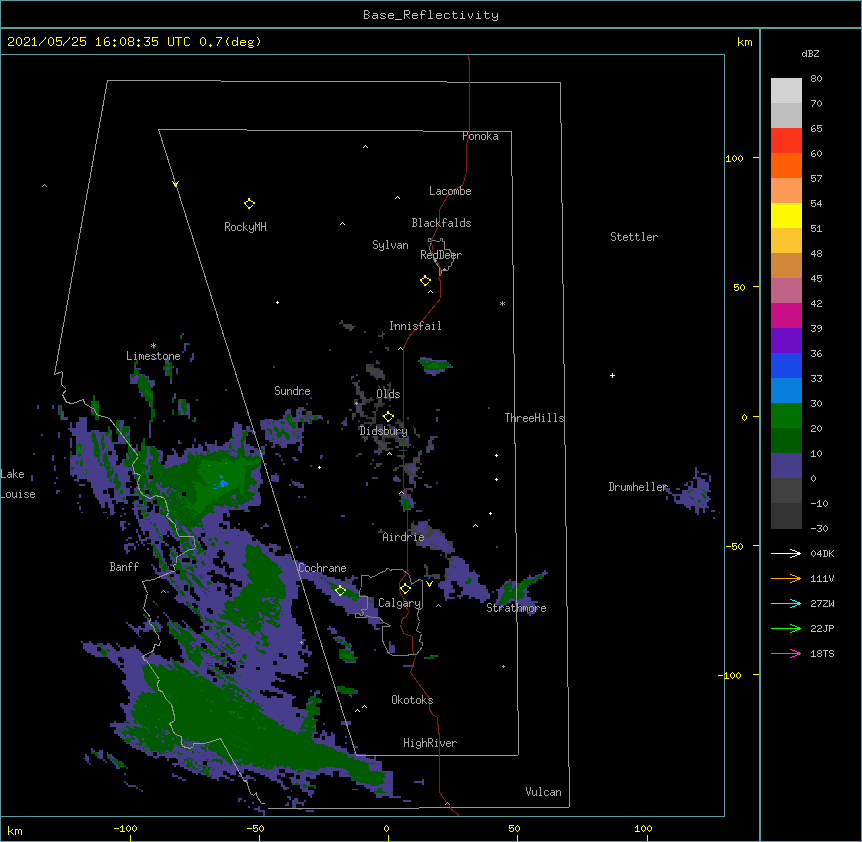Click the Innisfail city label
This screenshot has width=862, height=842.
pyautogui.click(x=415, y=326)
